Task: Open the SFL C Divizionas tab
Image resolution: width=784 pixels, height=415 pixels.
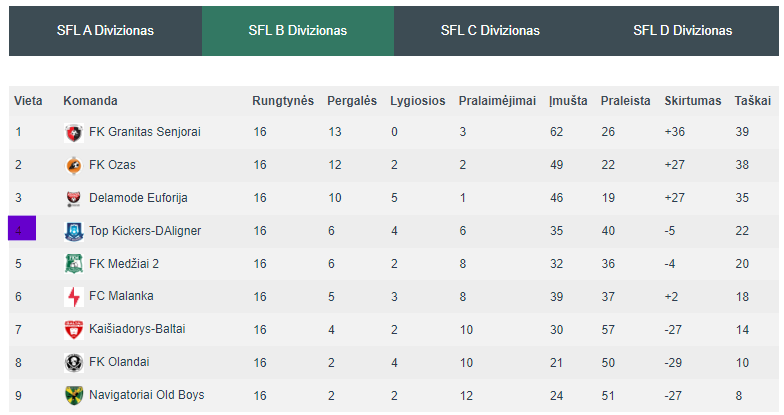Action: click(x=490, y=31)
